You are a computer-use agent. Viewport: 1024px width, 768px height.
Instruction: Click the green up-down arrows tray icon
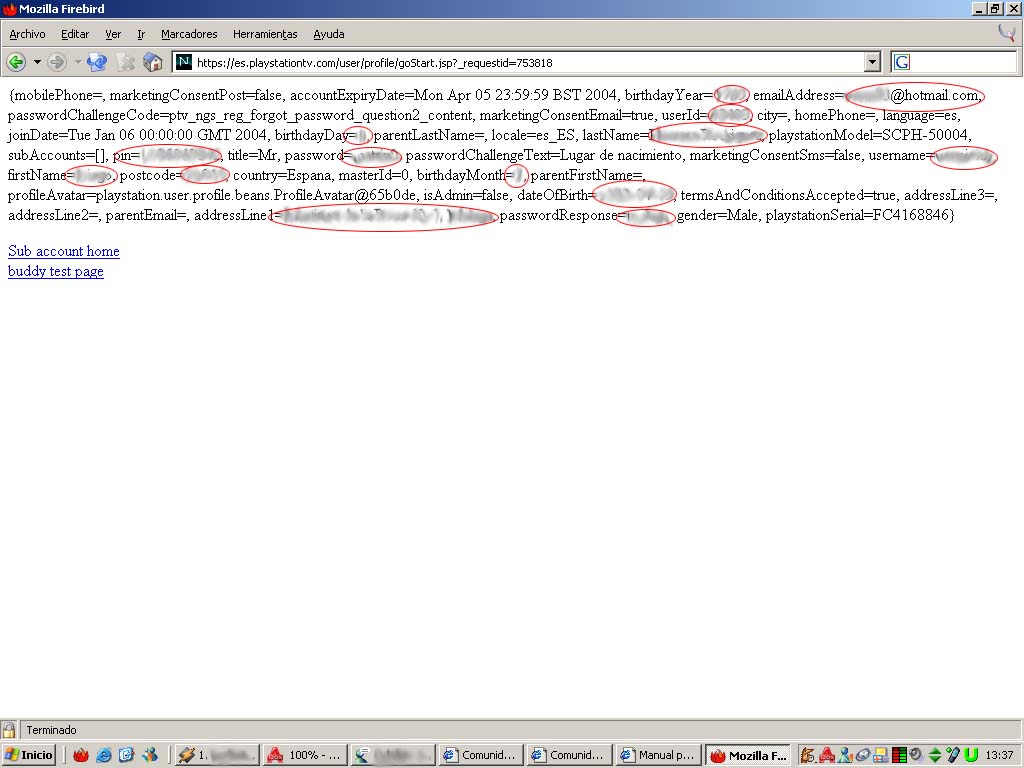click(935, 756)
